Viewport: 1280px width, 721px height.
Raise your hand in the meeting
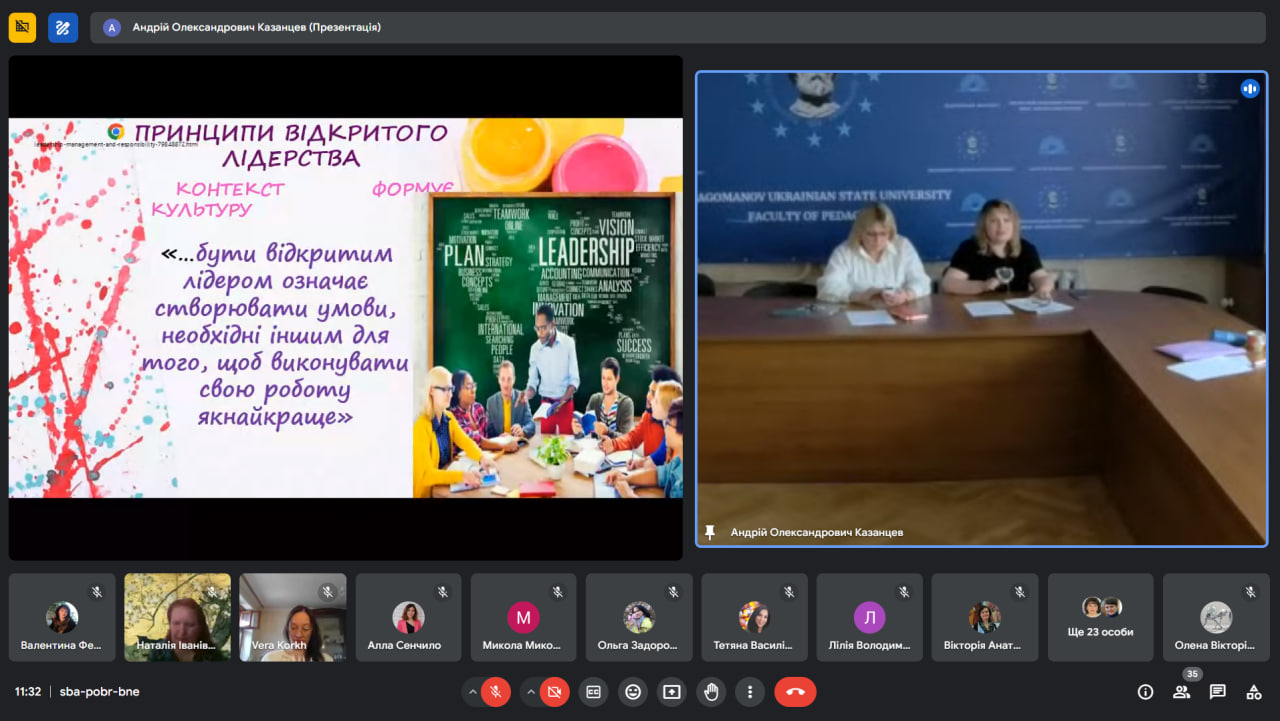tap(711, 691)
